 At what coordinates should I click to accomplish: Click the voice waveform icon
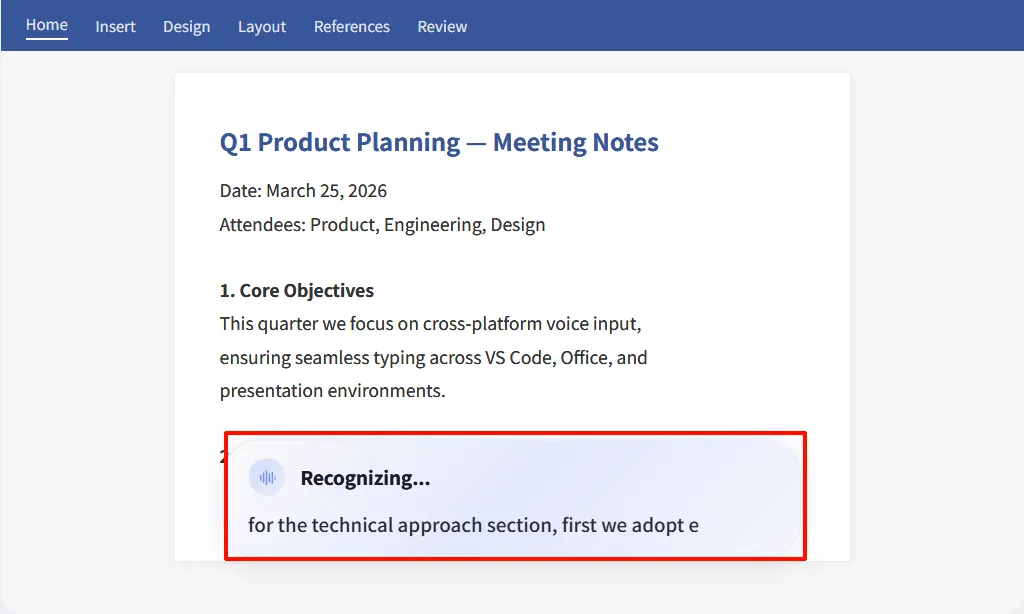[267, 478]
